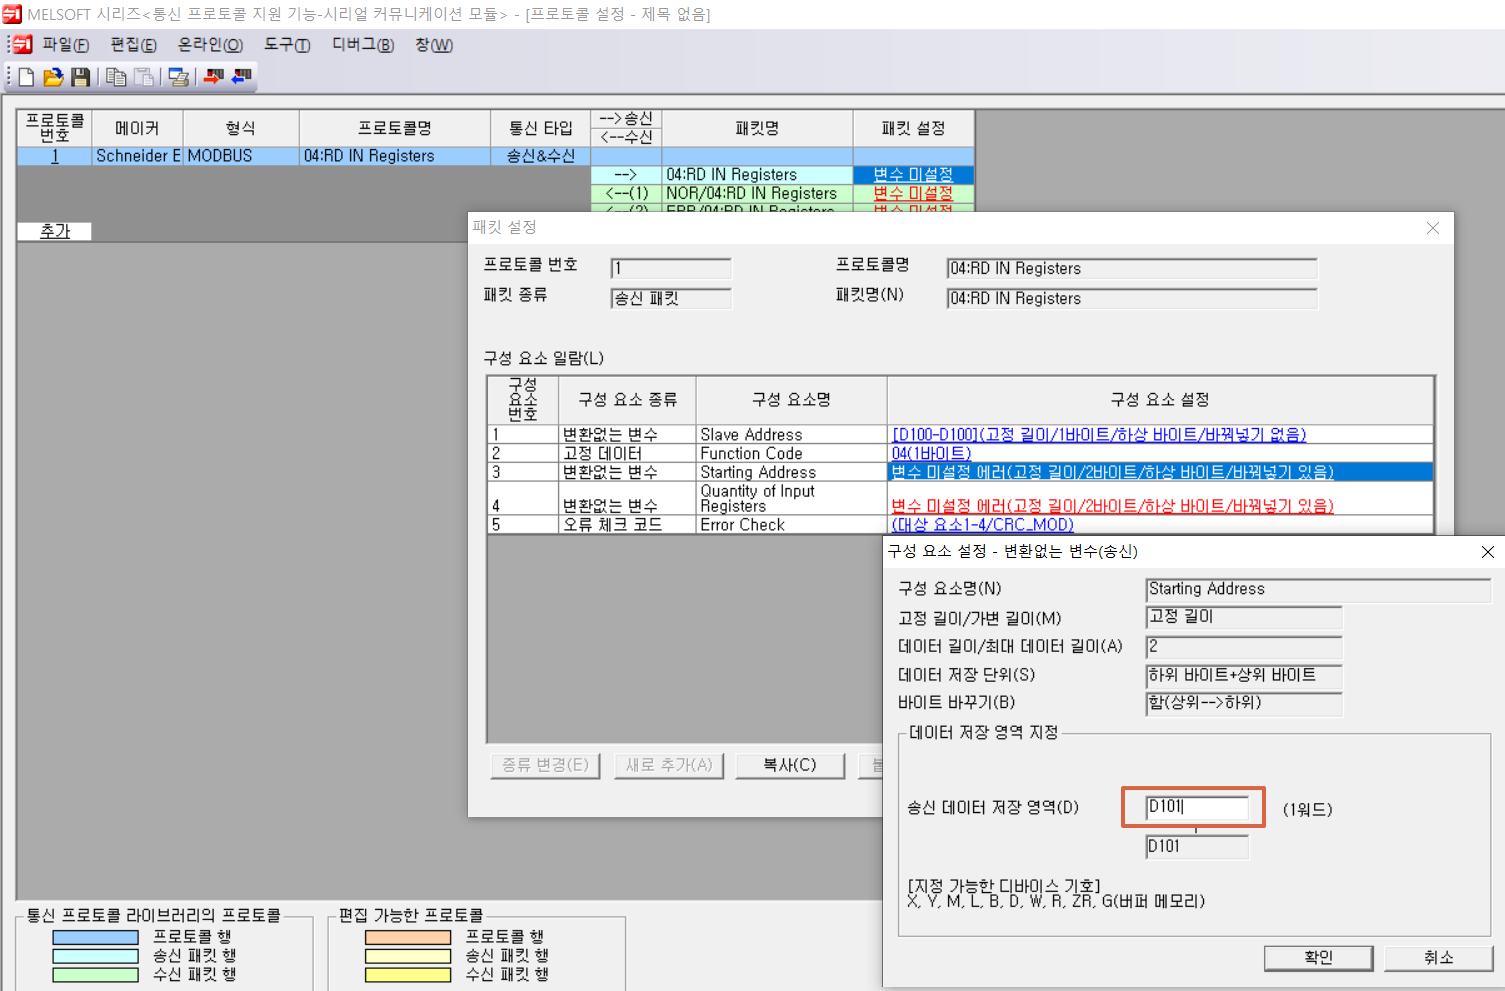Click the paste toolbar icon

point(144,77)
